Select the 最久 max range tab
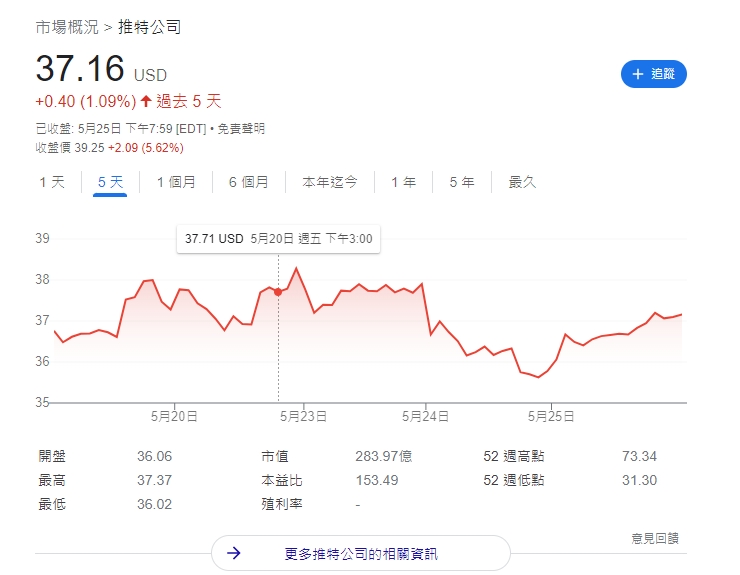 (522, 182)
